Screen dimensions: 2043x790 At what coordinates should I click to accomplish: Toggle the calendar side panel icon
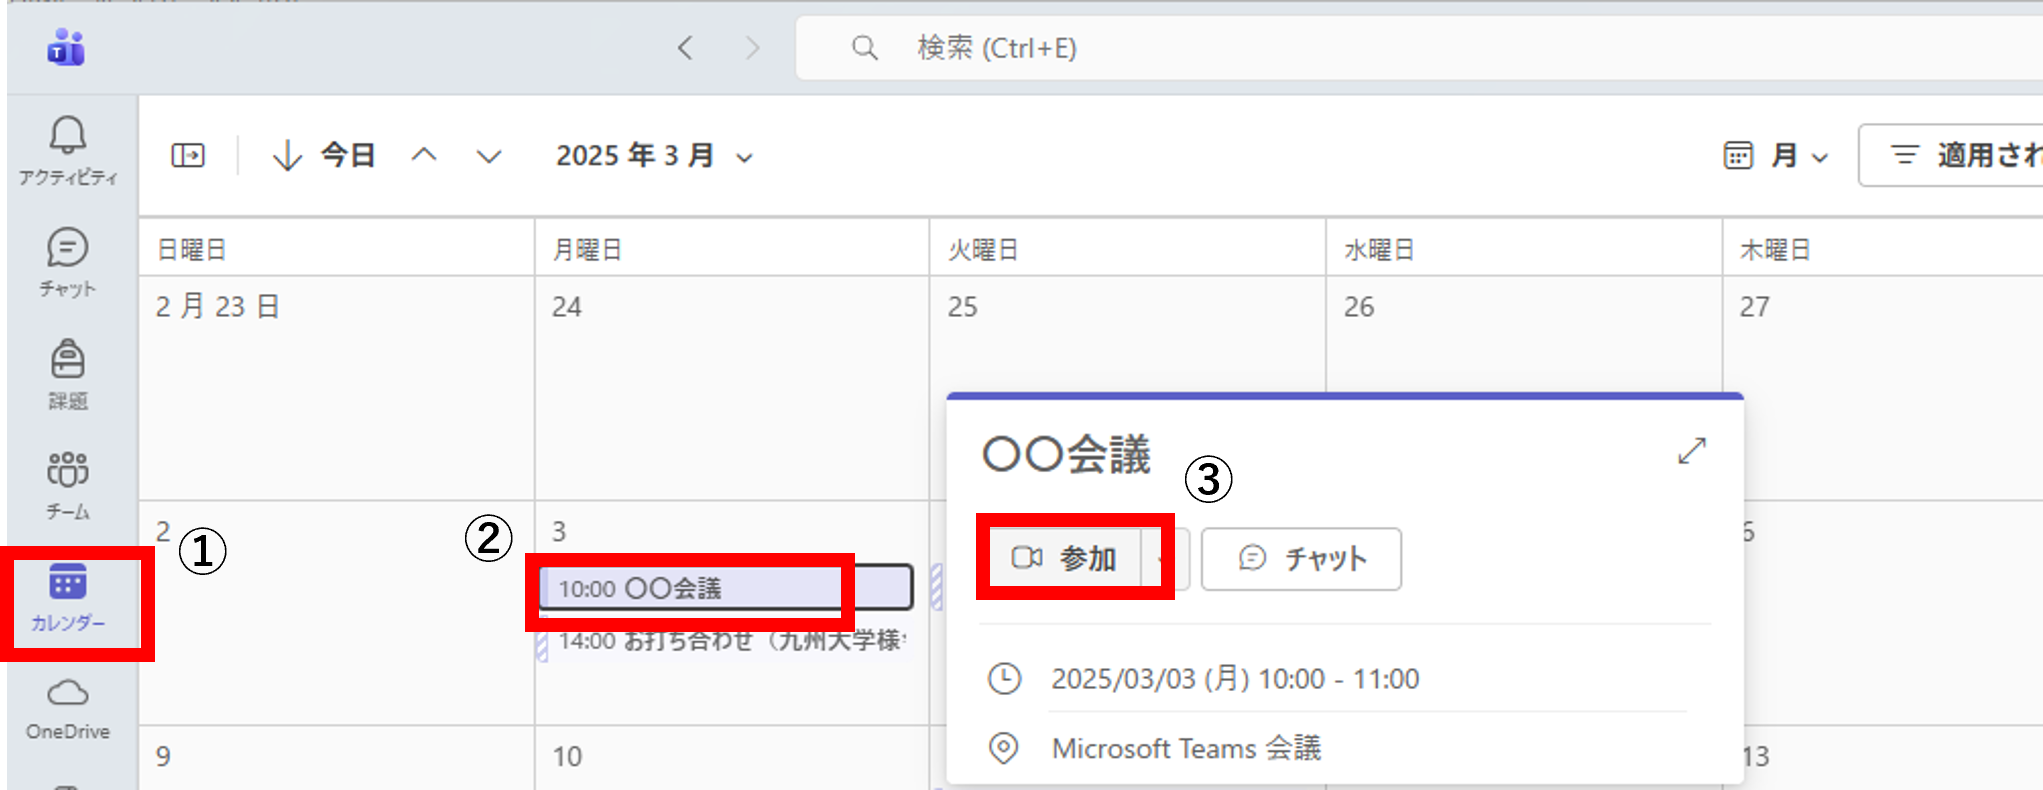188,156
